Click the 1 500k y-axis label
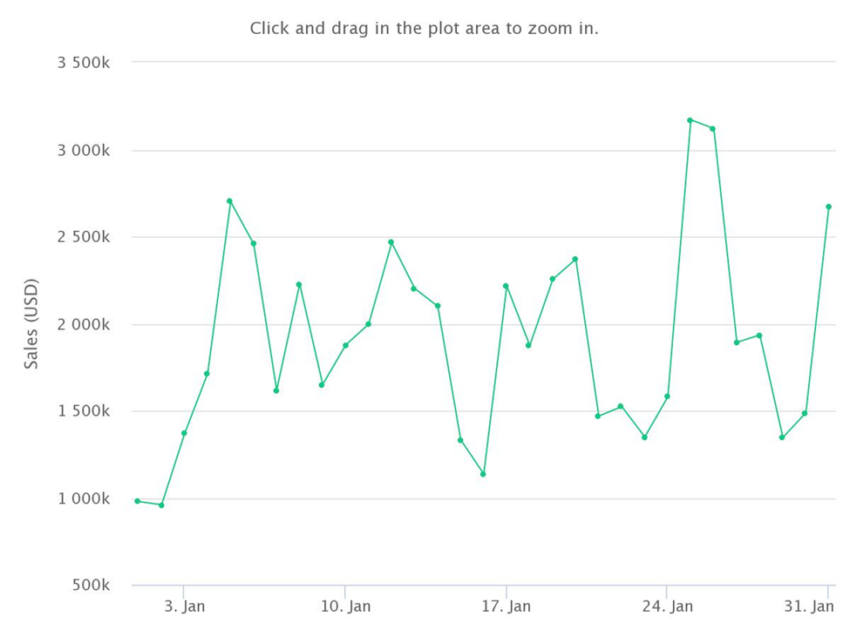 tap(83, 411)
